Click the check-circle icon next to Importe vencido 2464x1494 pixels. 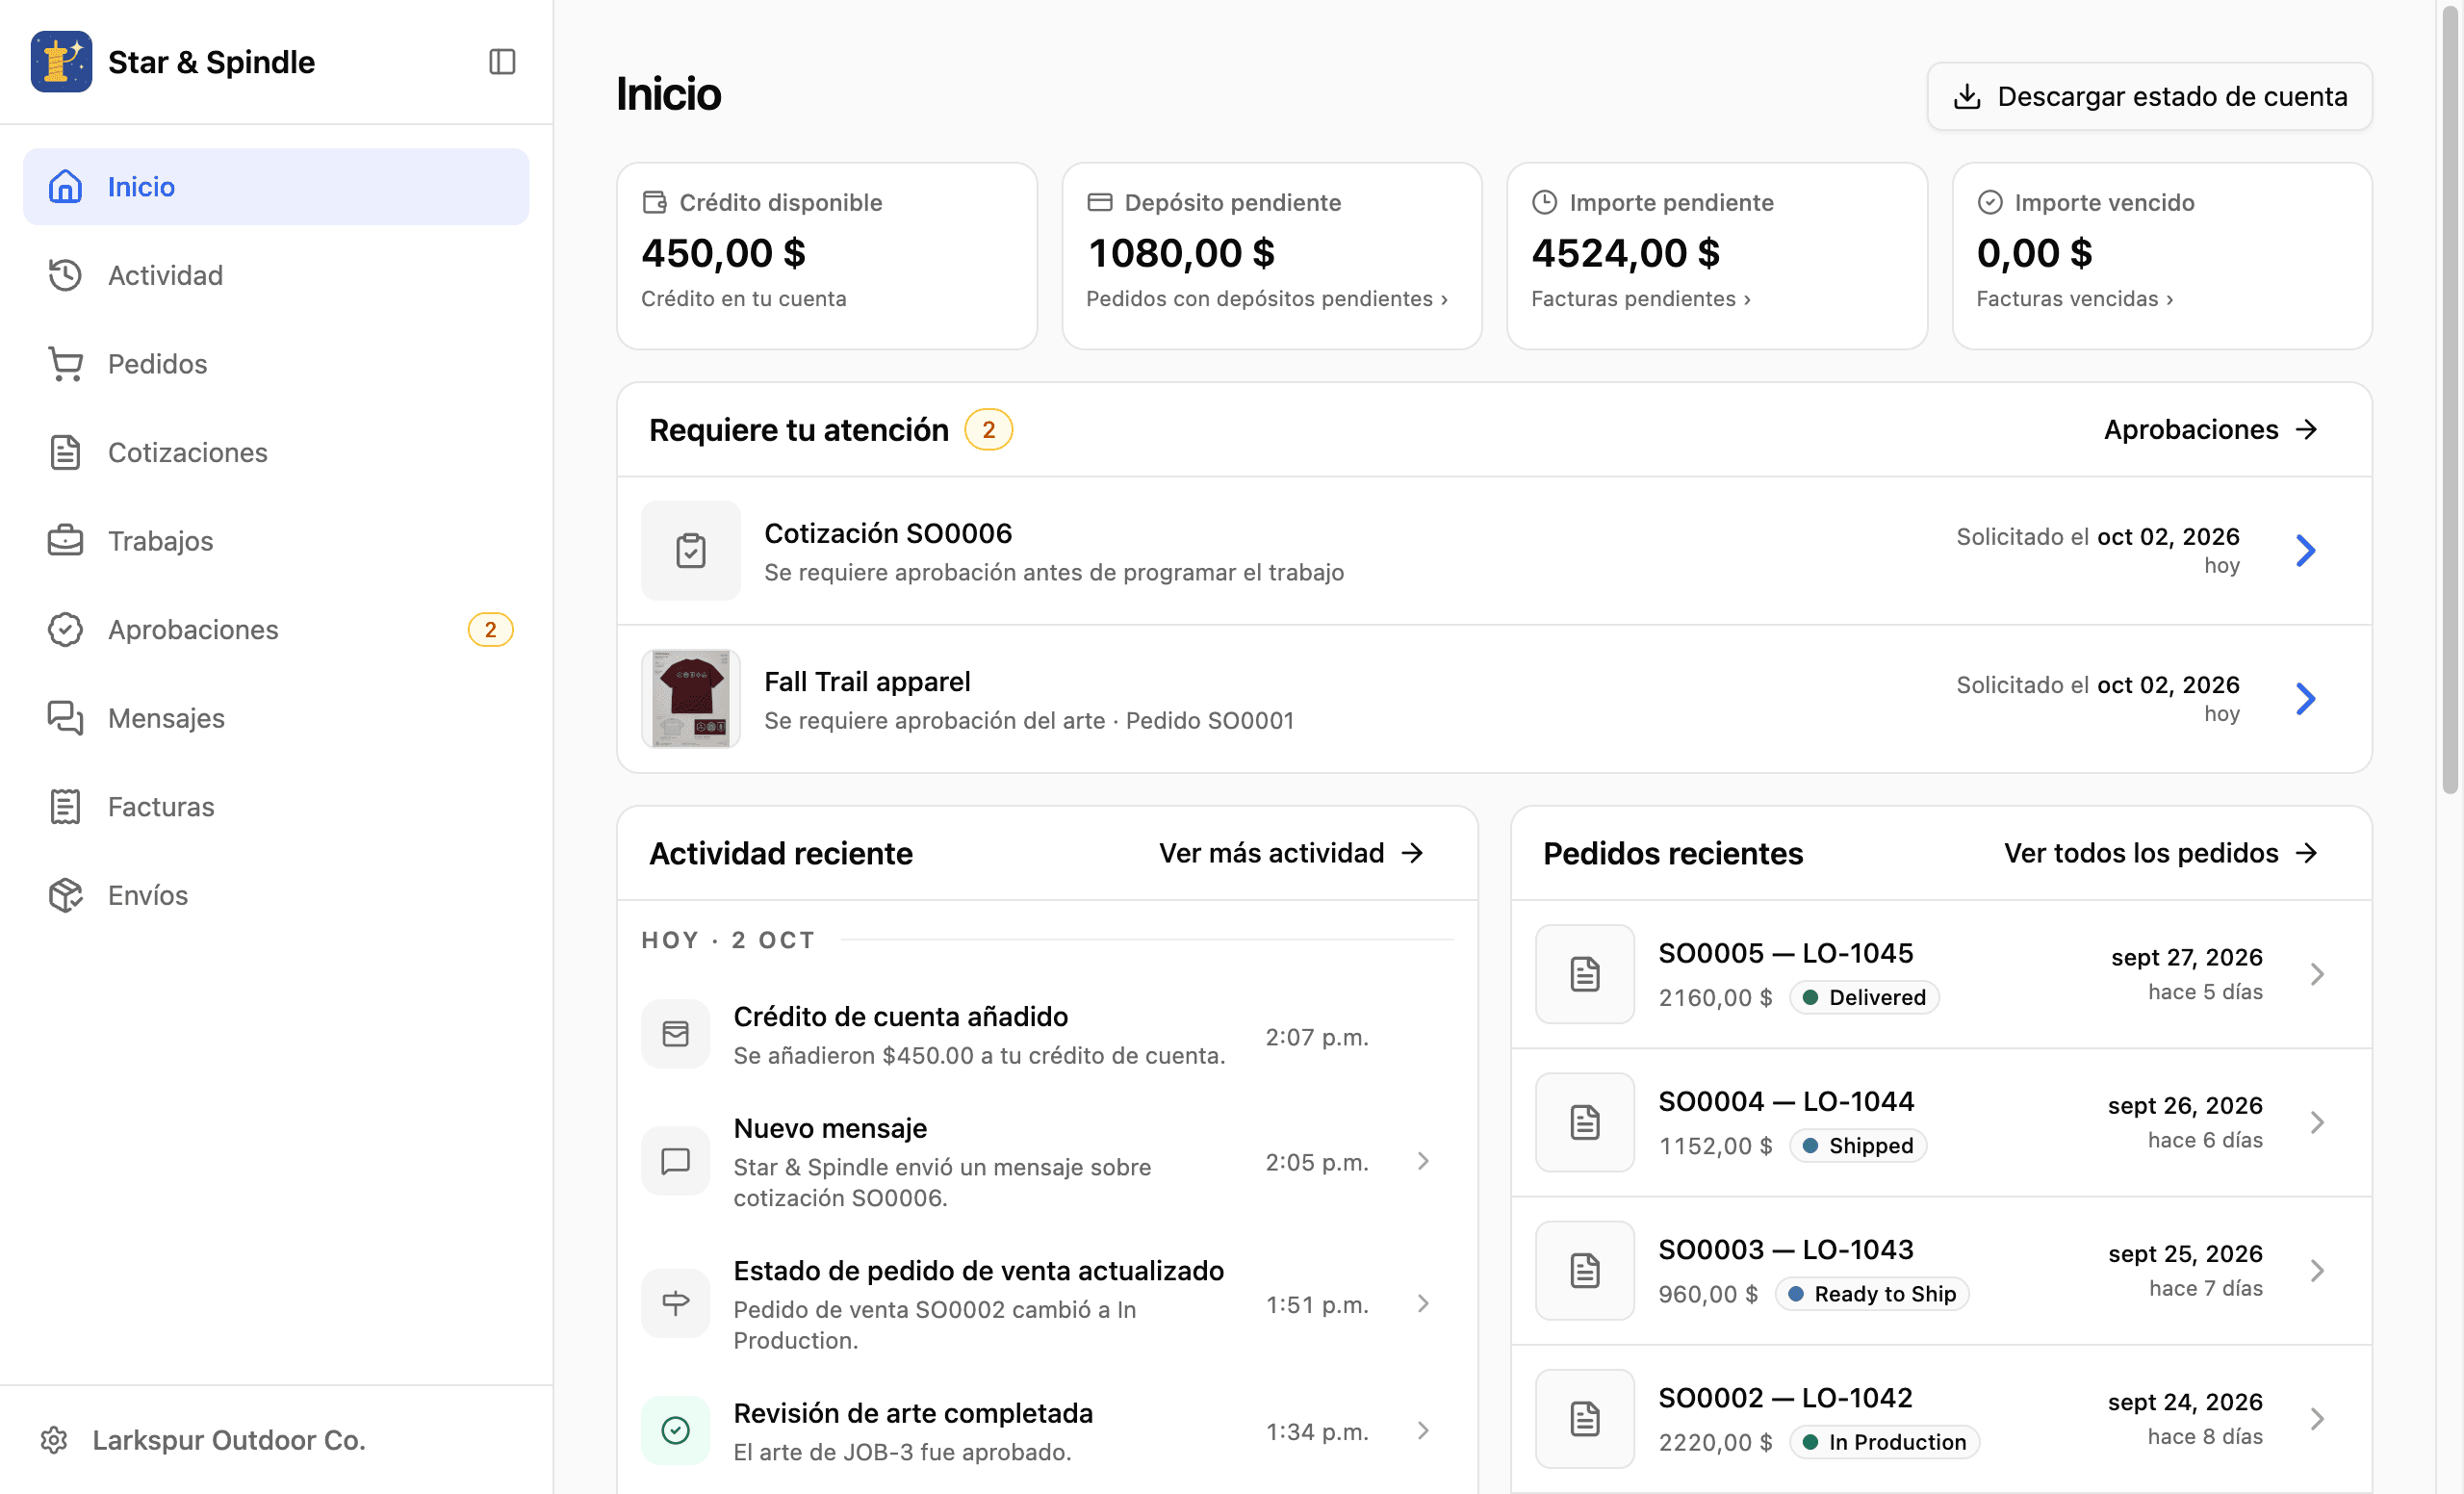1990,202
